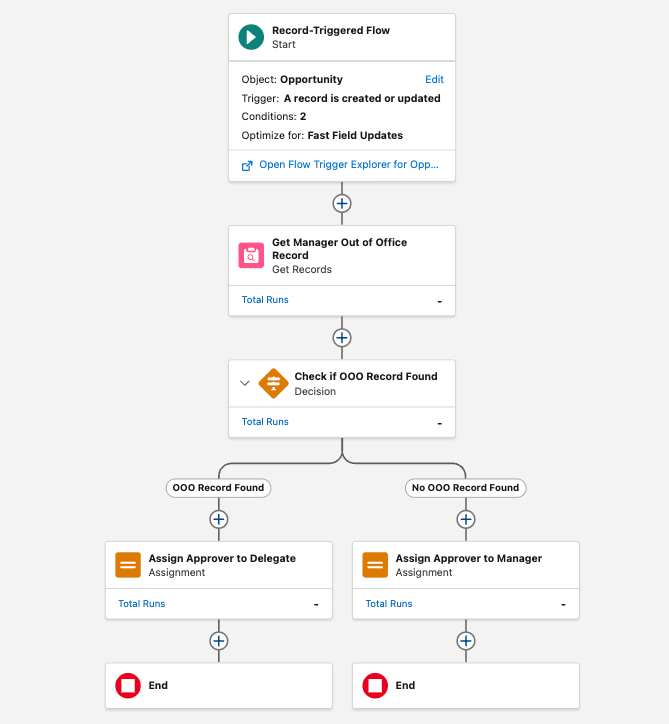The height and width of the screenshot is (724, 669).
Task: Collapse the Check if OOO Record Found decision
Action: click(245, 383)
